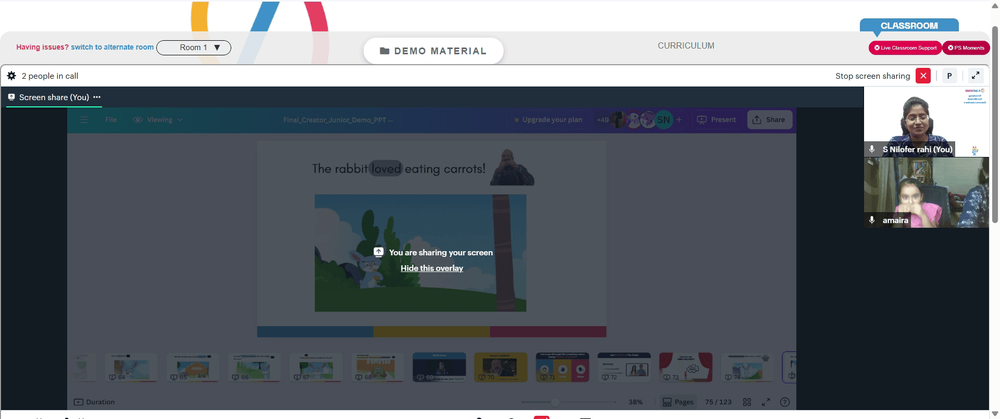The width and height of the screenshot is (1000, 419).
Task: Open File menu in shared Canva window
Action: (111, 120)
